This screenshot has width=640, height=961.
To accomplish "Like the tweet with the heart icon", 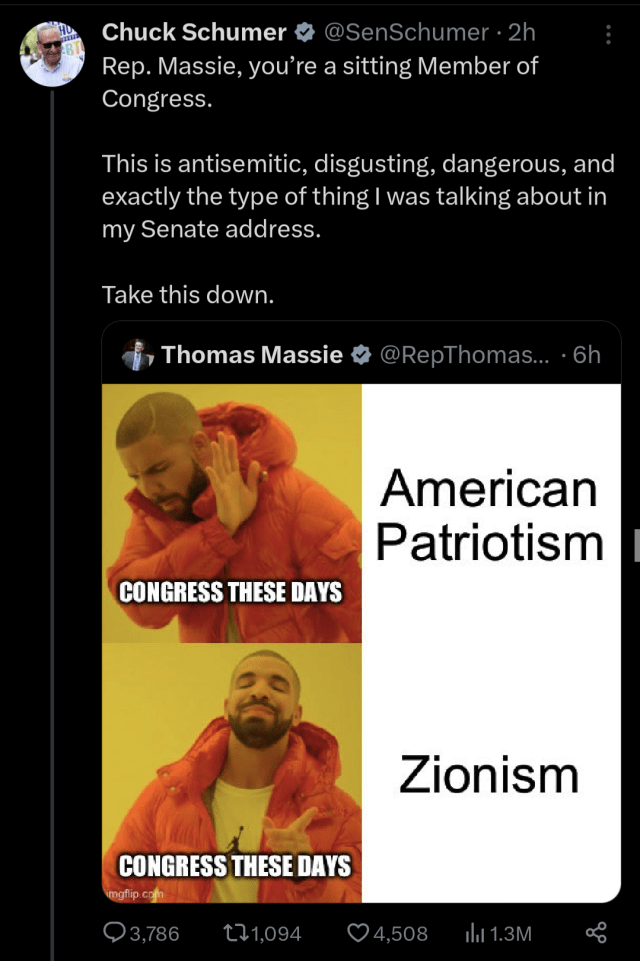I will tap(358, 933).
